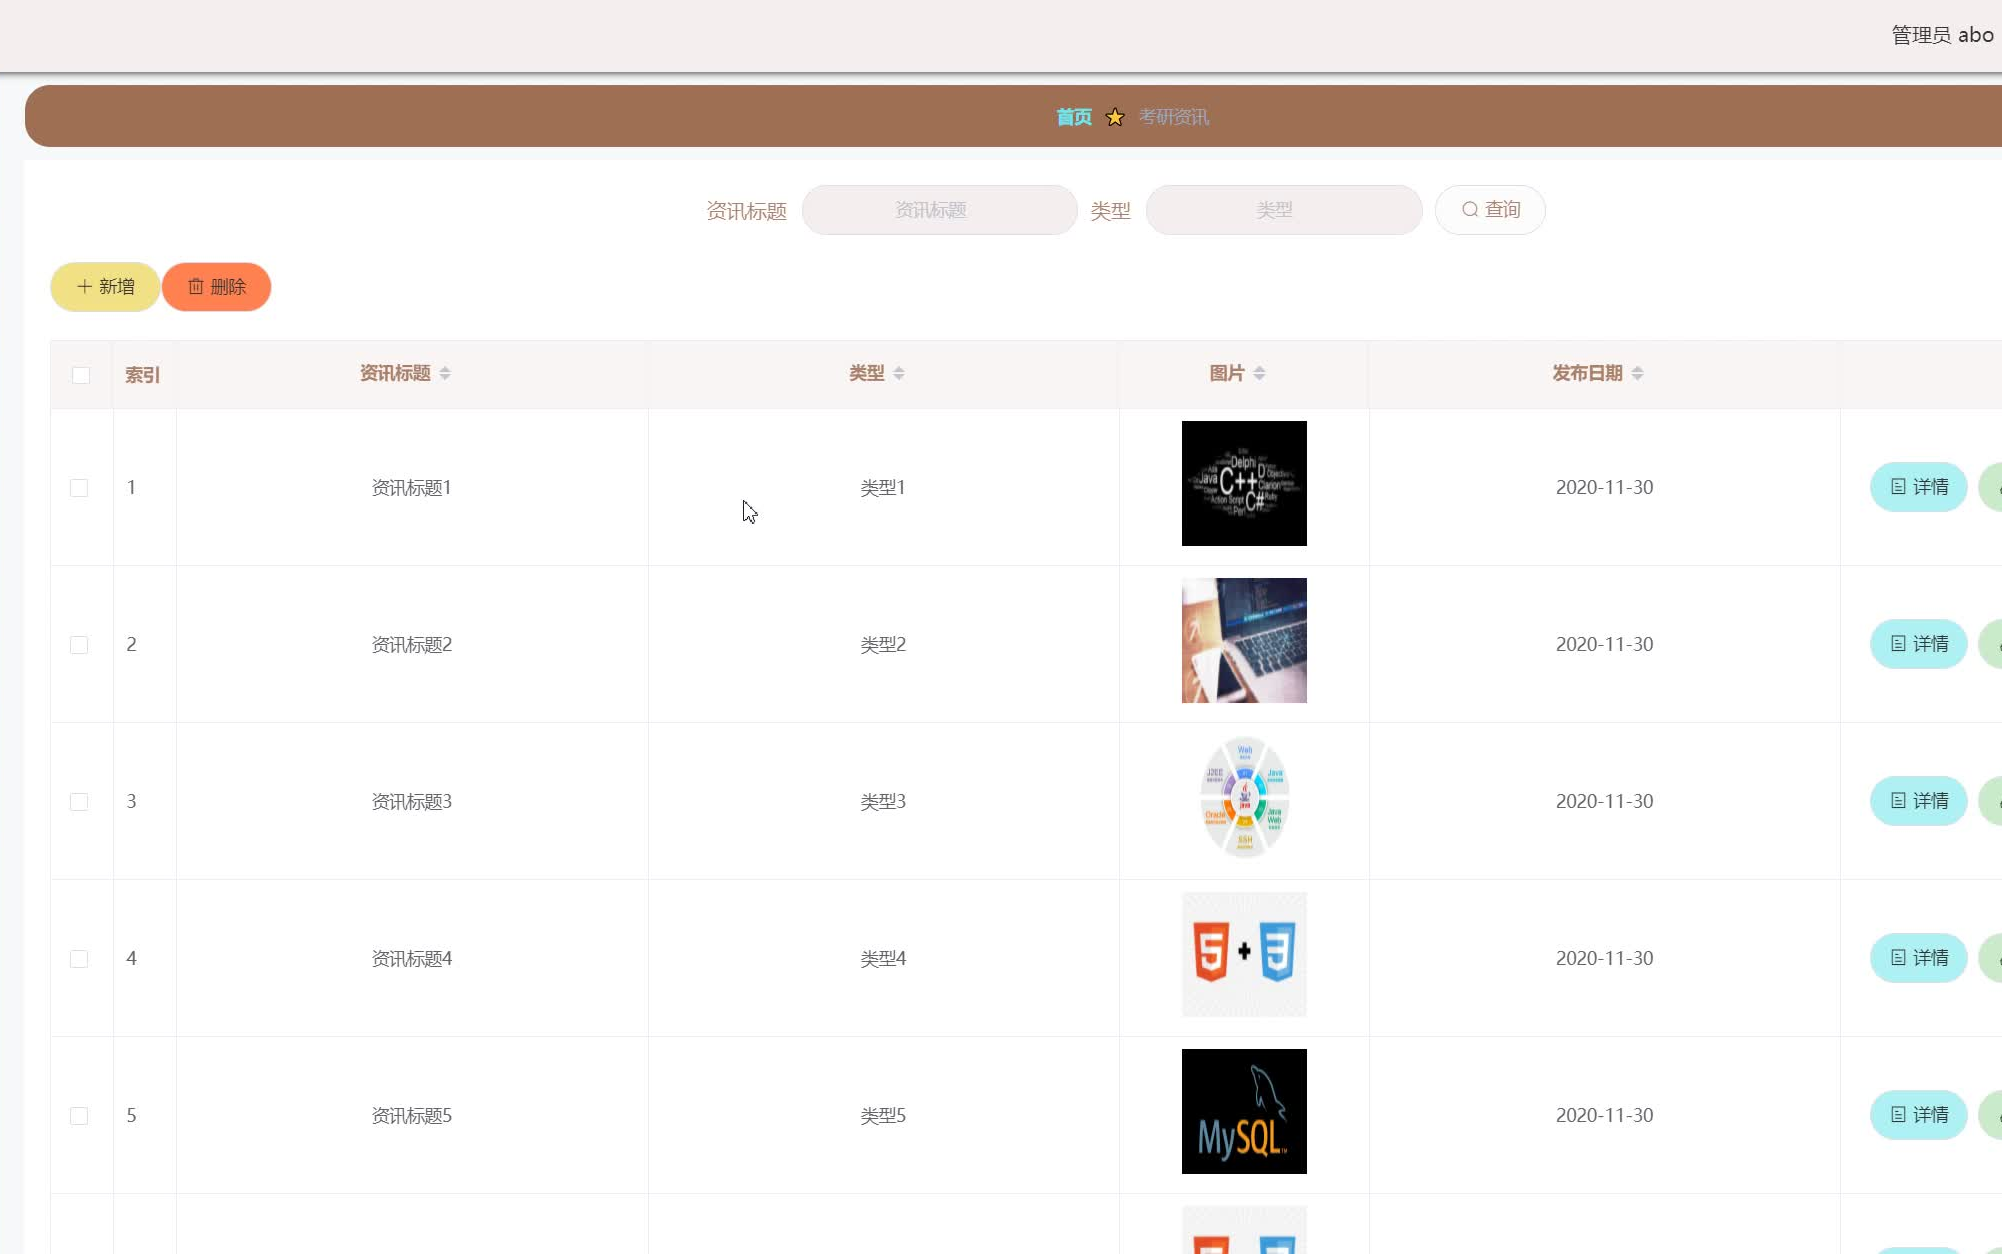Click the 删除 delete button
Viewport: 2002px width, 1254px height.
pos(217,287)
